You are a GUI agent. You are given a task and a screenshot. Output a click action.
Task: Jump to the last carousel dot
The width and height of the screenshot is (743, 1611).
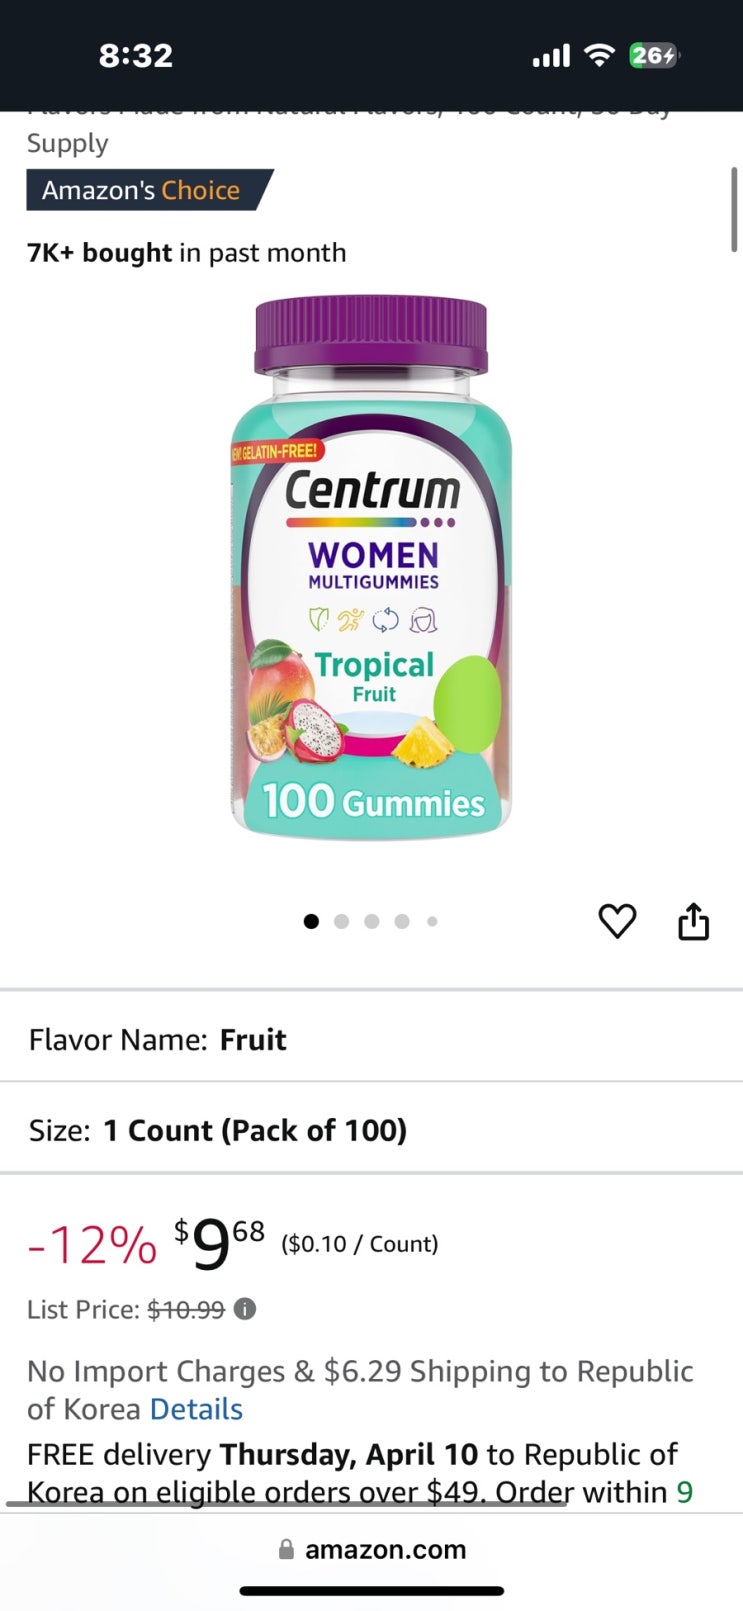pos(432,921)
